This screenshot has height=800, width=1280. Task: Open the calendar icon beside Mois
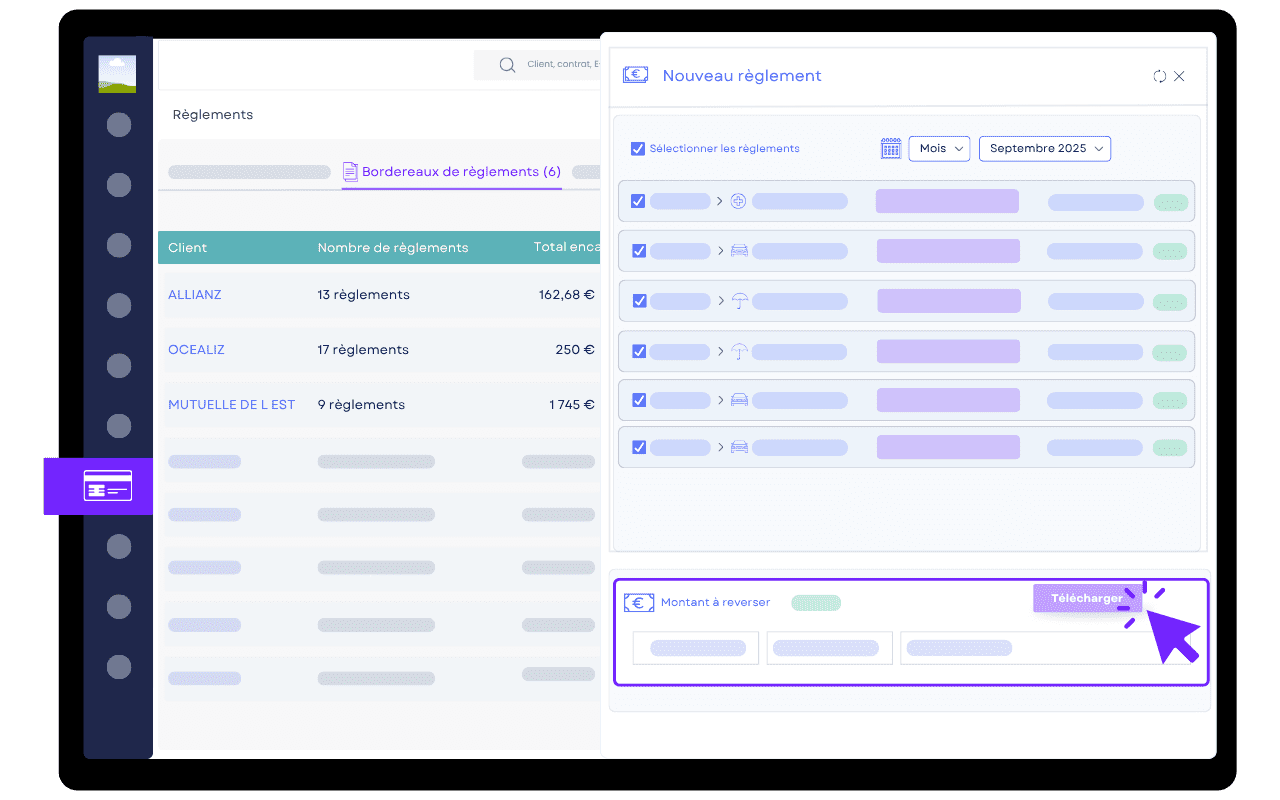click(890, 149)
